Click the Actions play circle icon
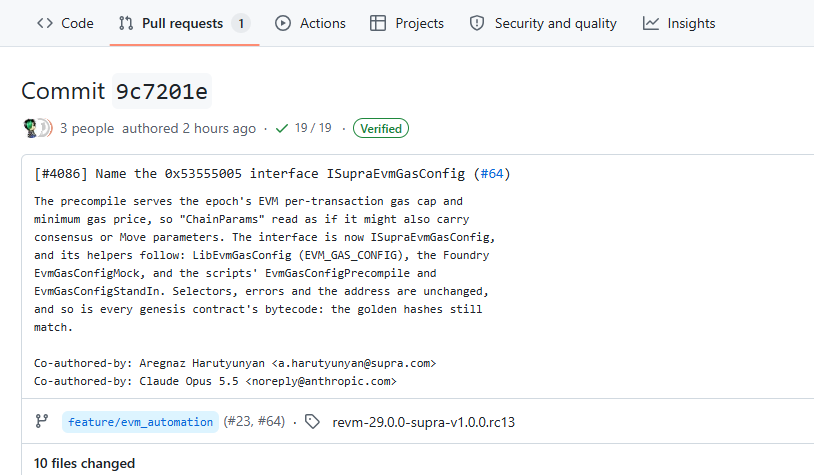 click(283, 23)
